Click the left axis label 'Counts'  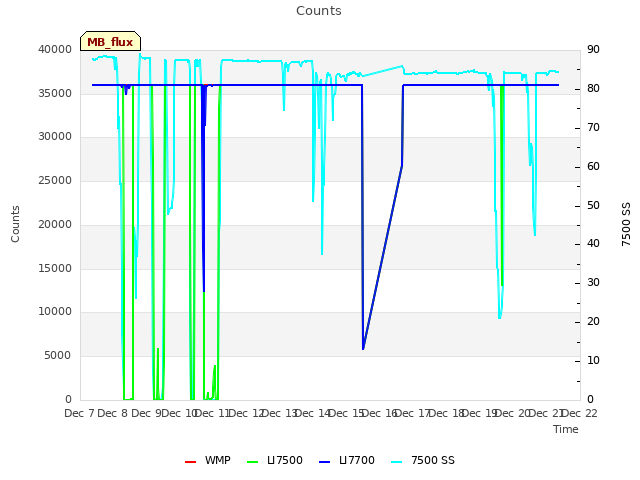tap(15, 224)
